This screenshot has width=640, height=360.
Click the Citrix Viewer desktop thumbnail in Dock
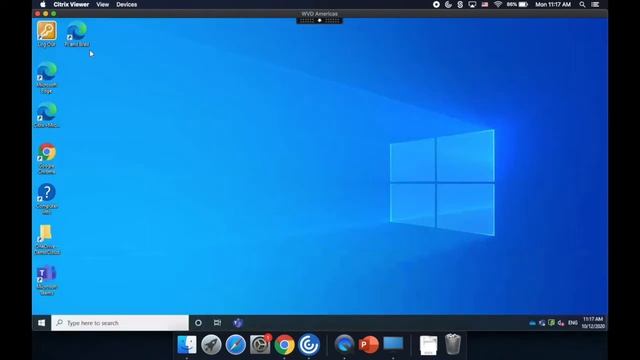pyautogui.click(x=393, y=344)
